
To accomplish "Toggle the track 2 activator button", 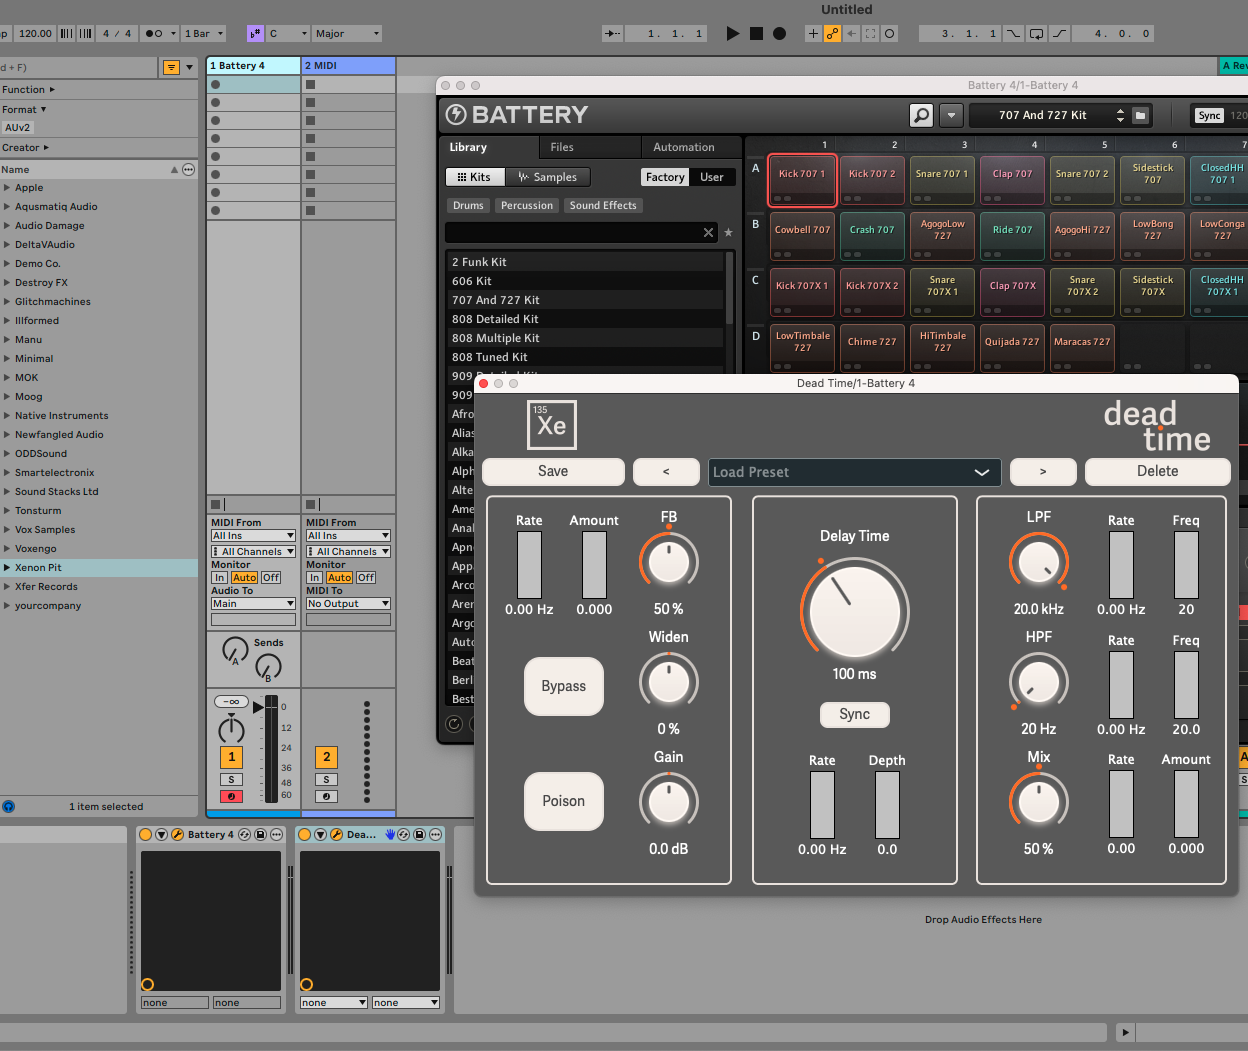I will 327,757.
